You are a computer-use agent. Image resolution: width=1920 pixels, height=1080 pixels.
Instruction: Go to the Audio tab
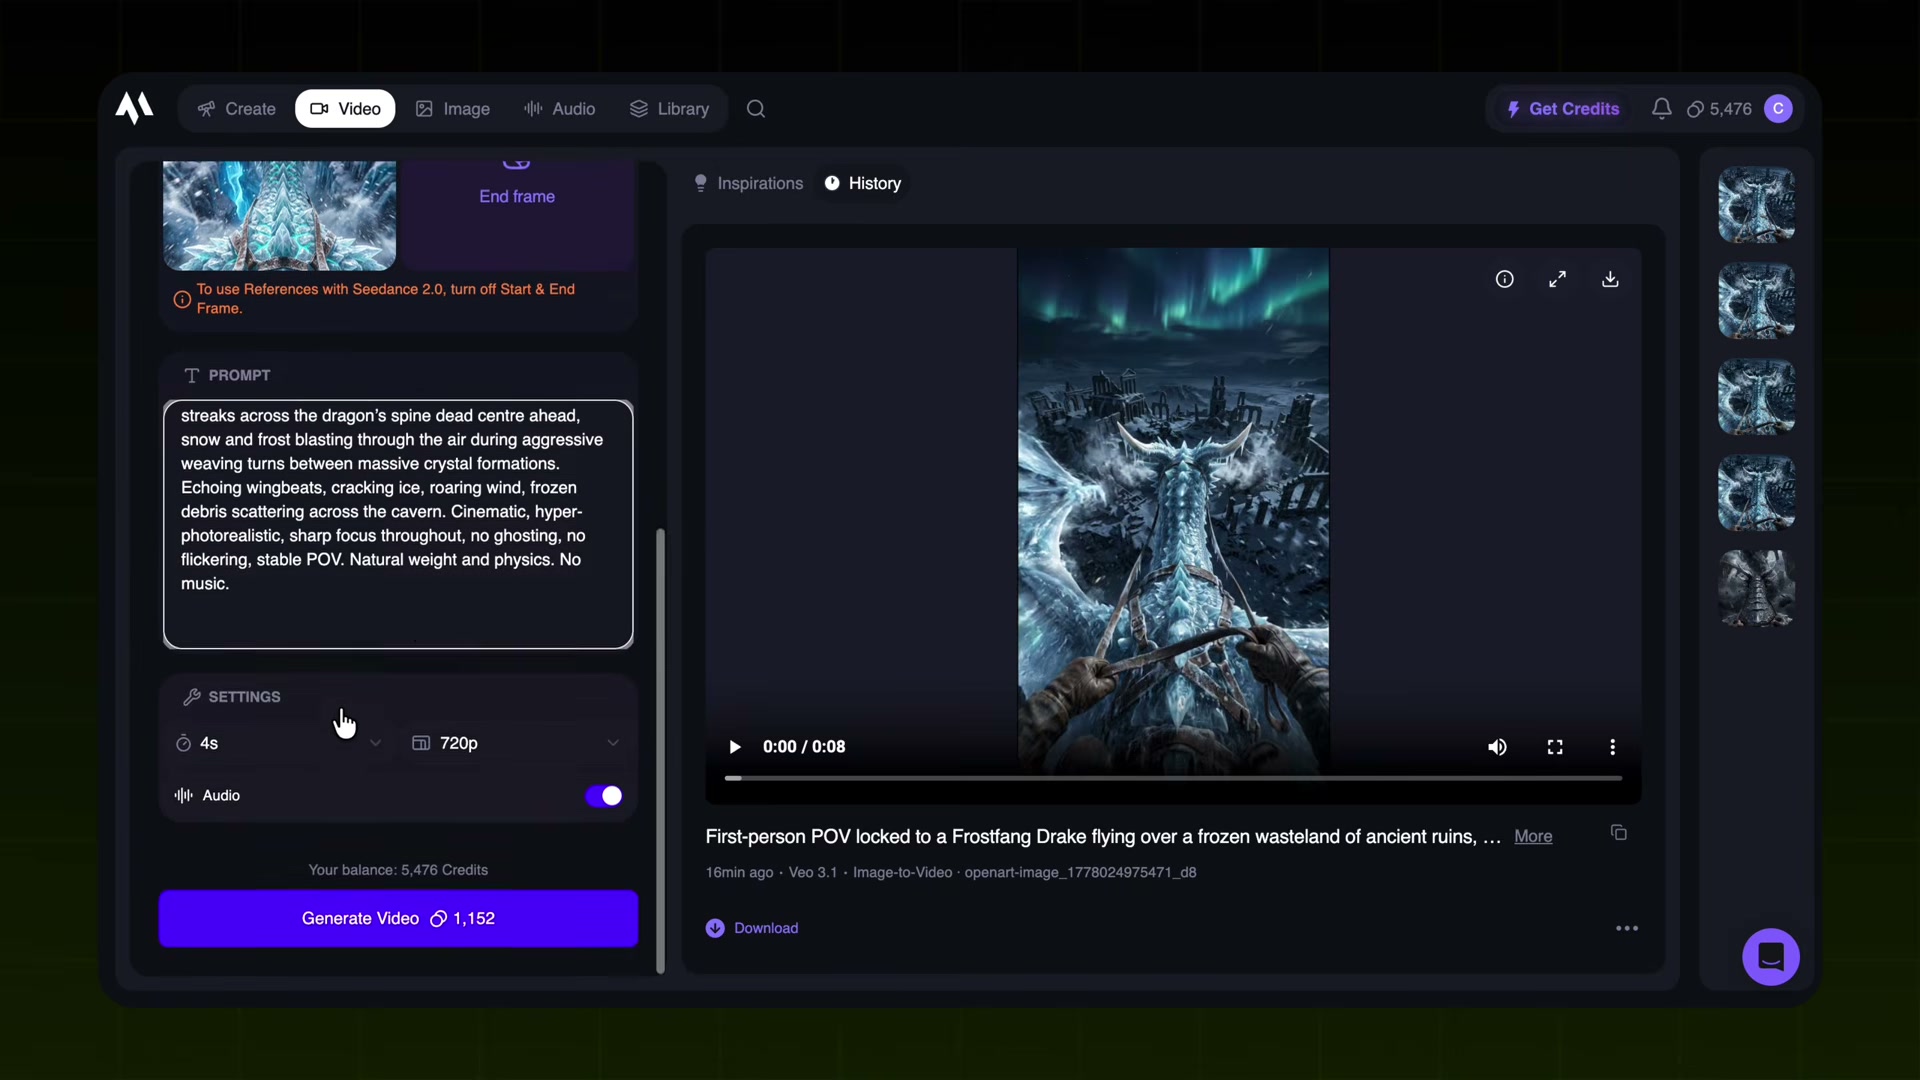point(560,109)
